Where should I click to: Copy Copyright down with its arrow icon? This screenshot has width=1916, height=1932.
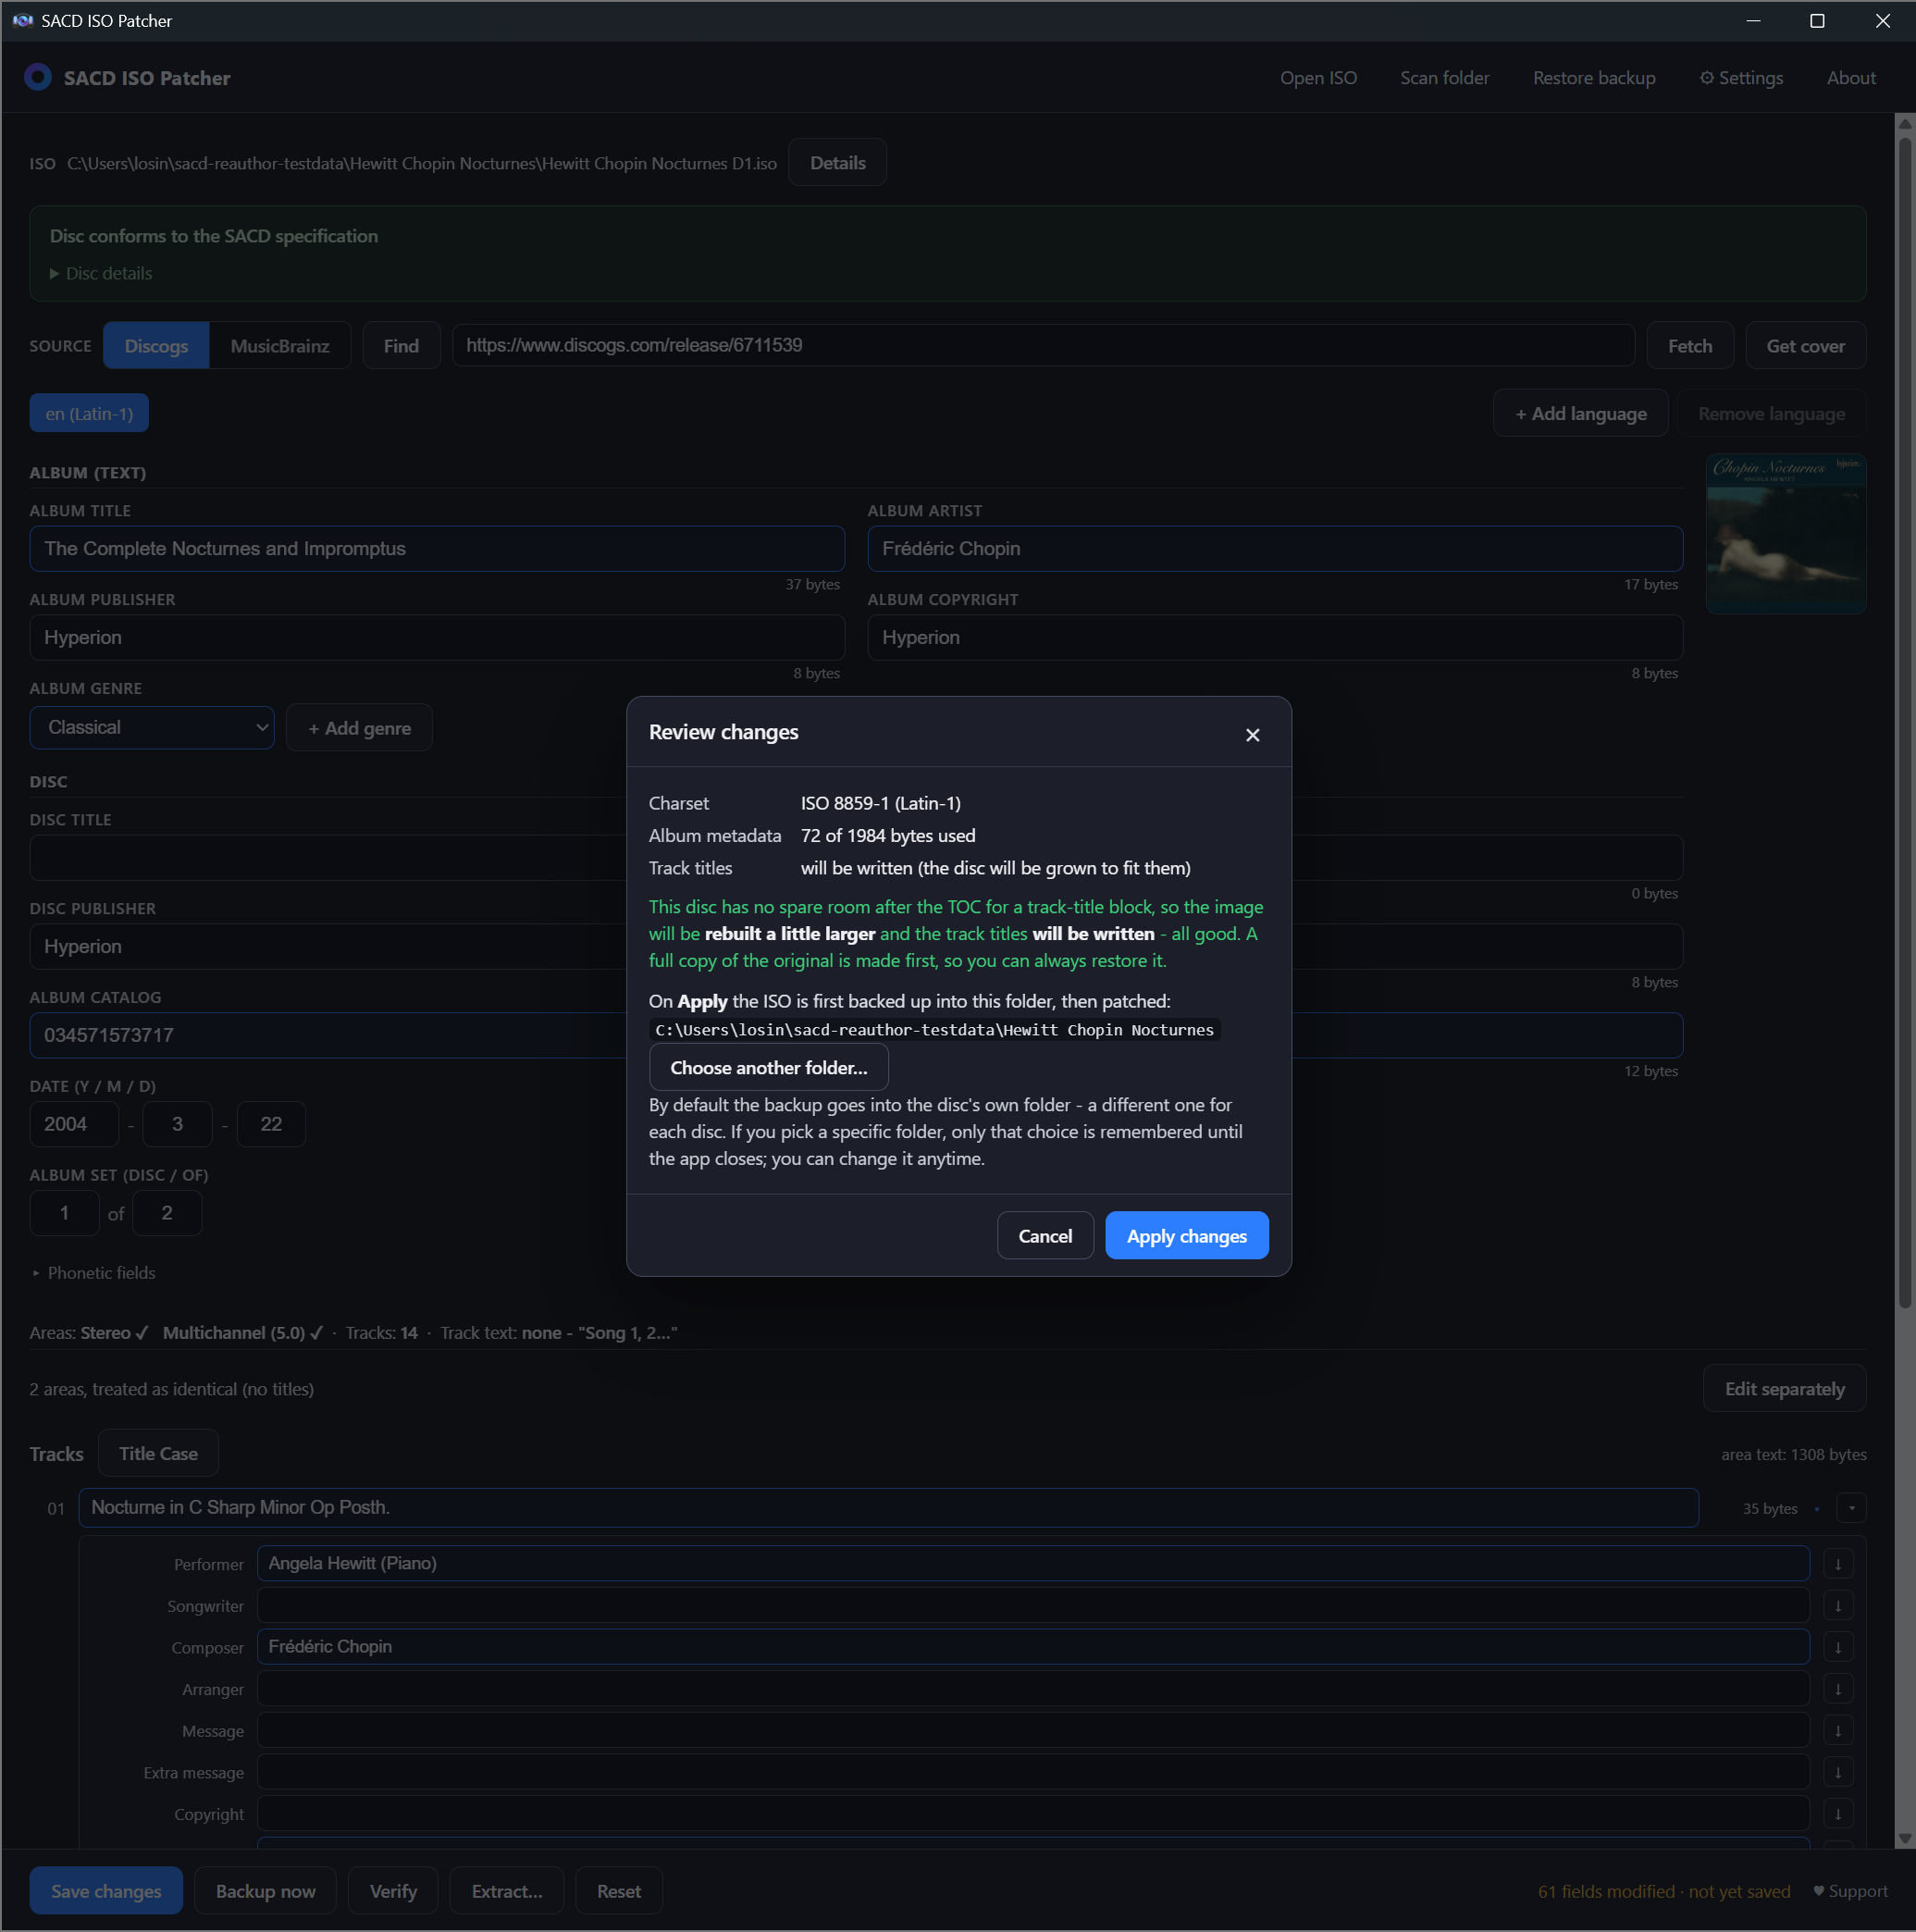coord(1838,1813)
